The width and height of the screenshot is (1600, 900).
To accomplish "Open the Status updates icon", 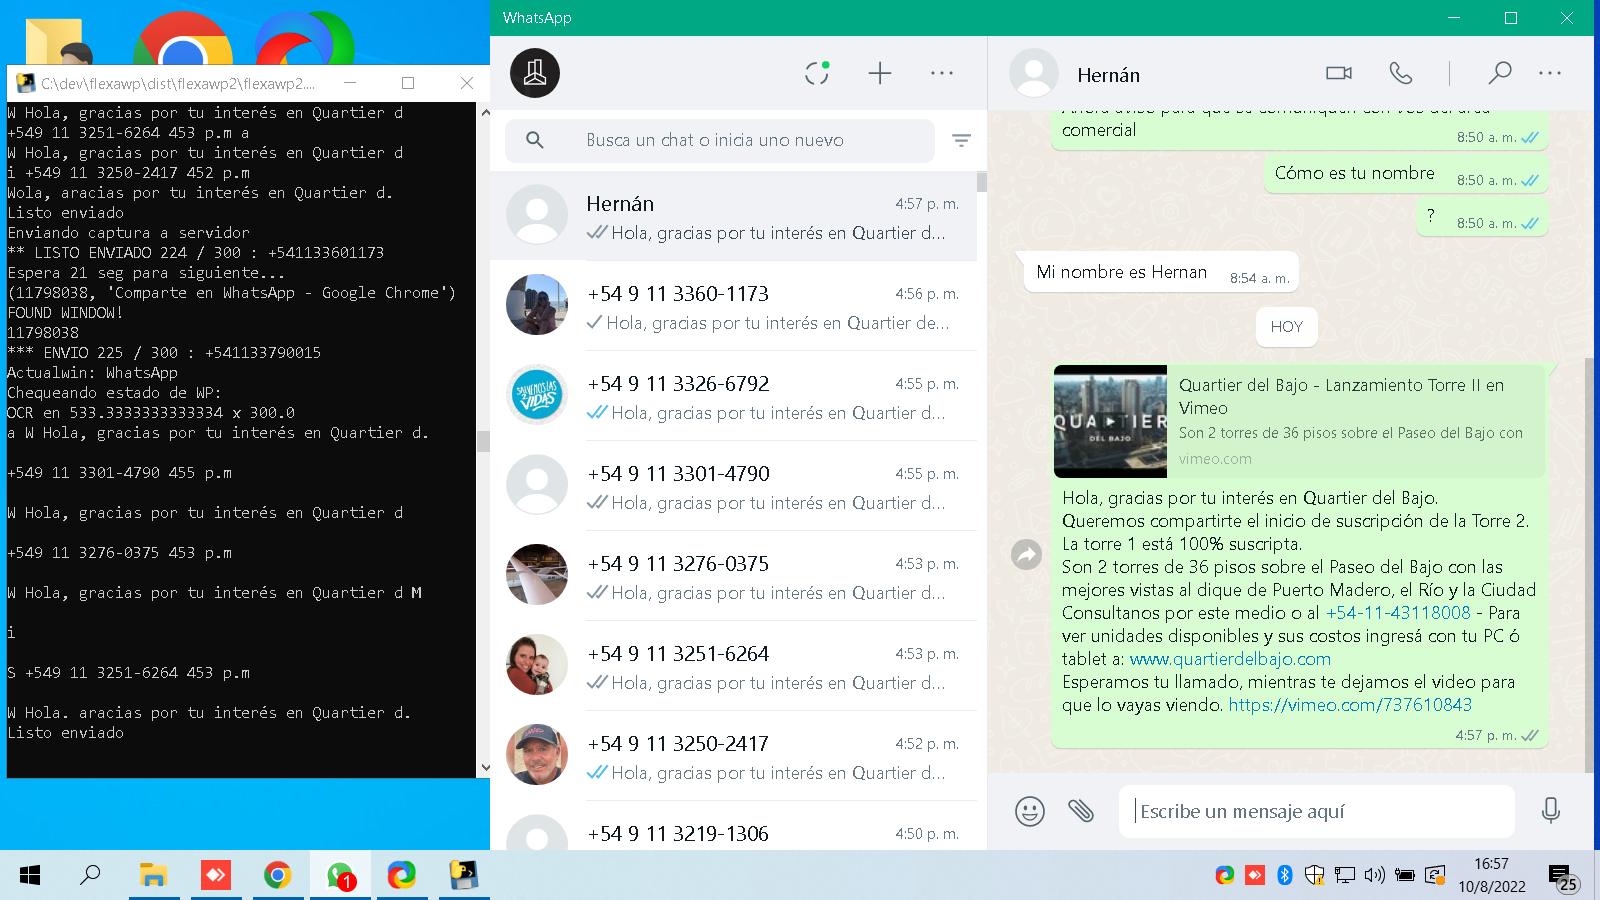I will click(817, 73).
